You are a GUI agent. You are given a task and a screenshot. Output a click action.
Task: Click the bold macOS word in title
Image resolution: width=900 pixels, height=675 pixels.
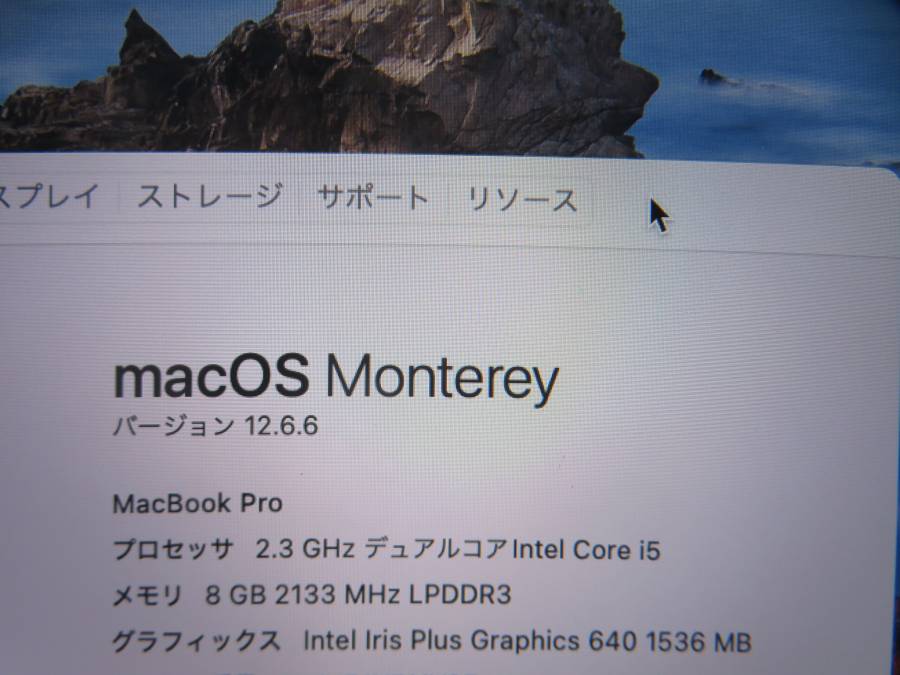tap(211, 377)
